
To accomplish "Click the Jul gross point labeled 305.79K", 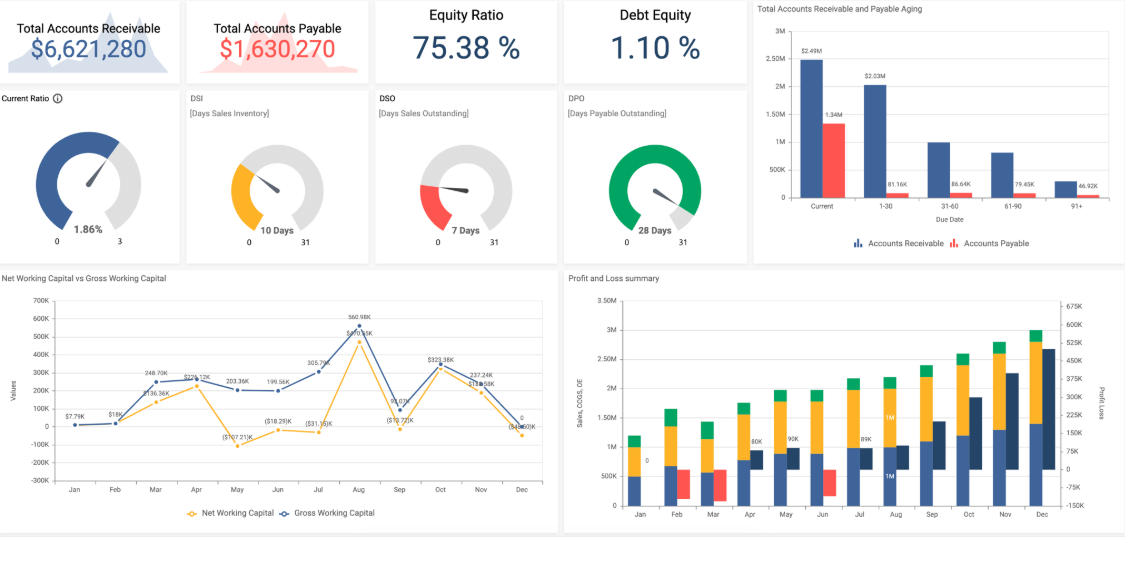I will click(319, 372).
